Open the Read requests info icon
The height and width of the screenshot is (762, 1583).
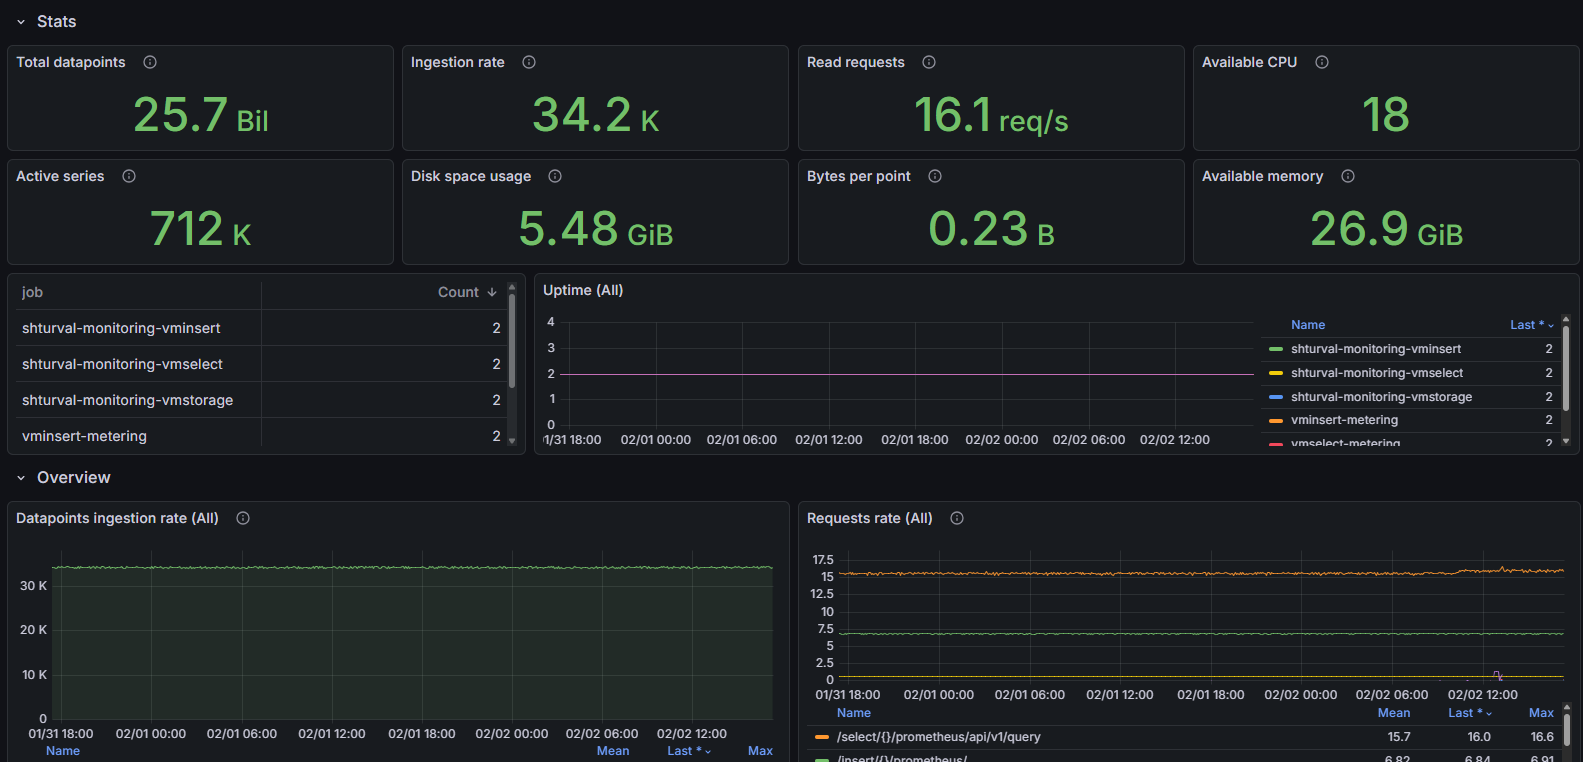tap(929, 62)
